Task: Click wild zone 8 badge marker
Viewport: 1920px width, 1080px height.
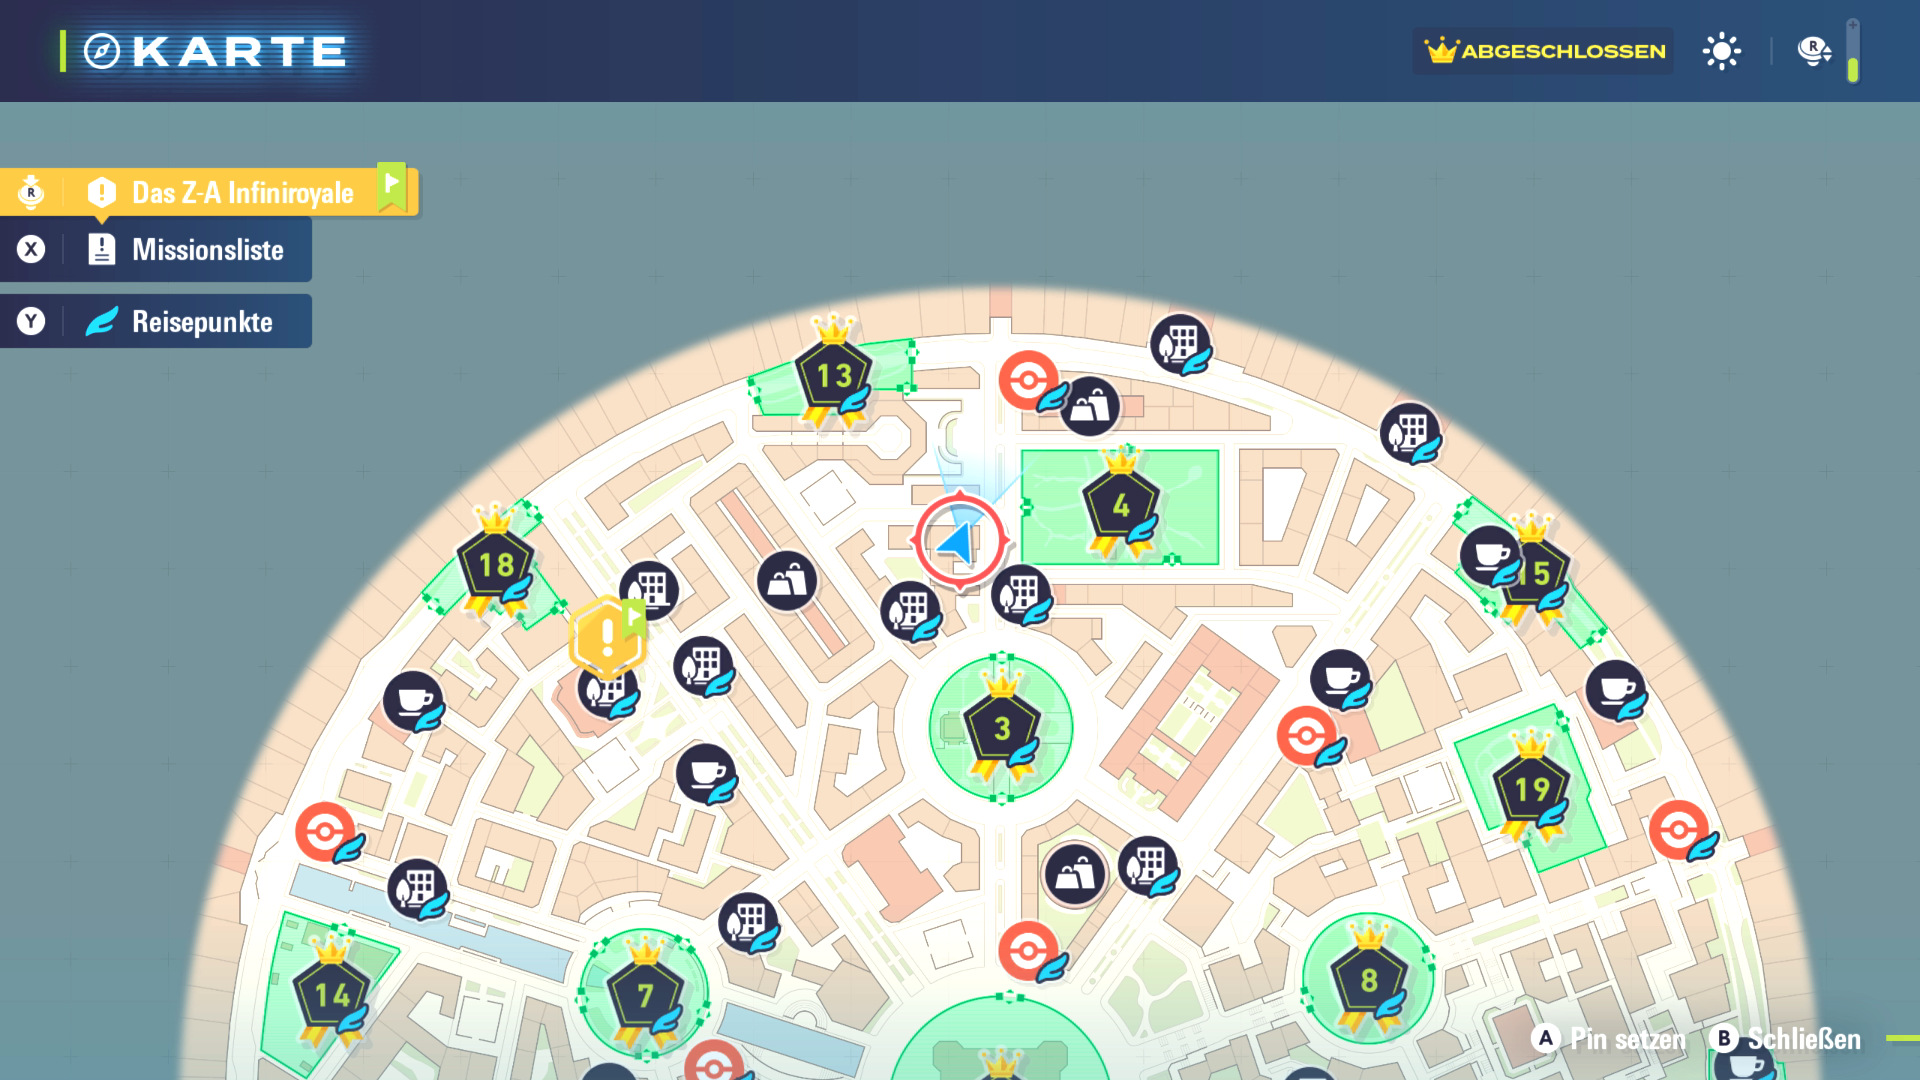Action: coord(1368,981)
